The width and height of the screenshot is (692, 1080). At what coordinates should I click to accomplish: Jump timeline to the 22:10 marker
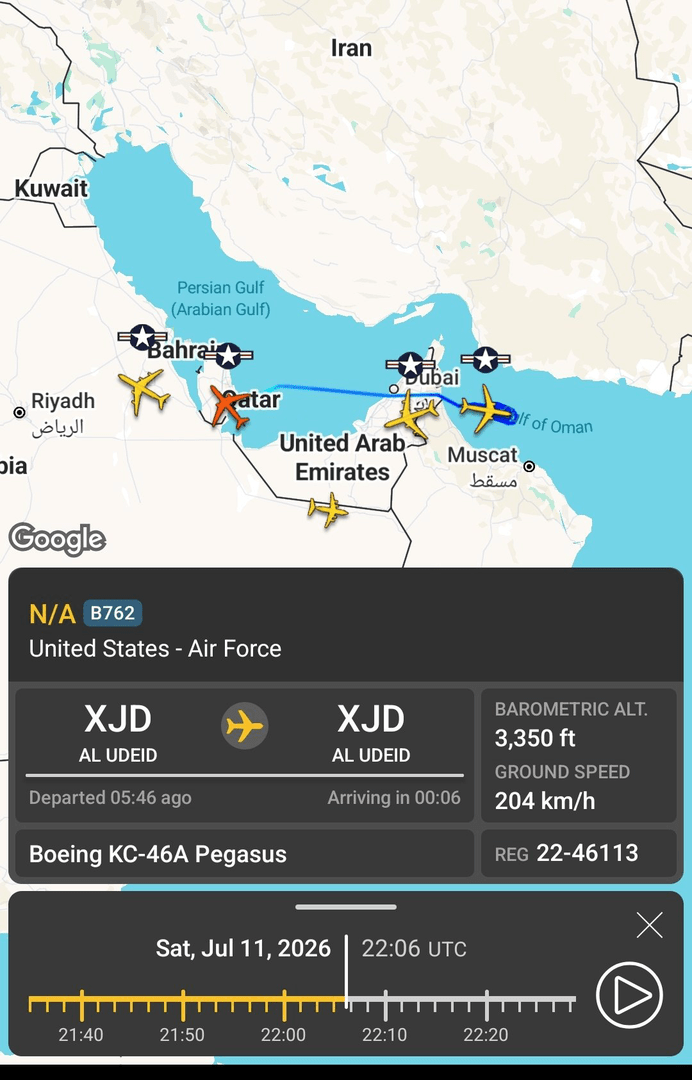(x=385, y=1006)
